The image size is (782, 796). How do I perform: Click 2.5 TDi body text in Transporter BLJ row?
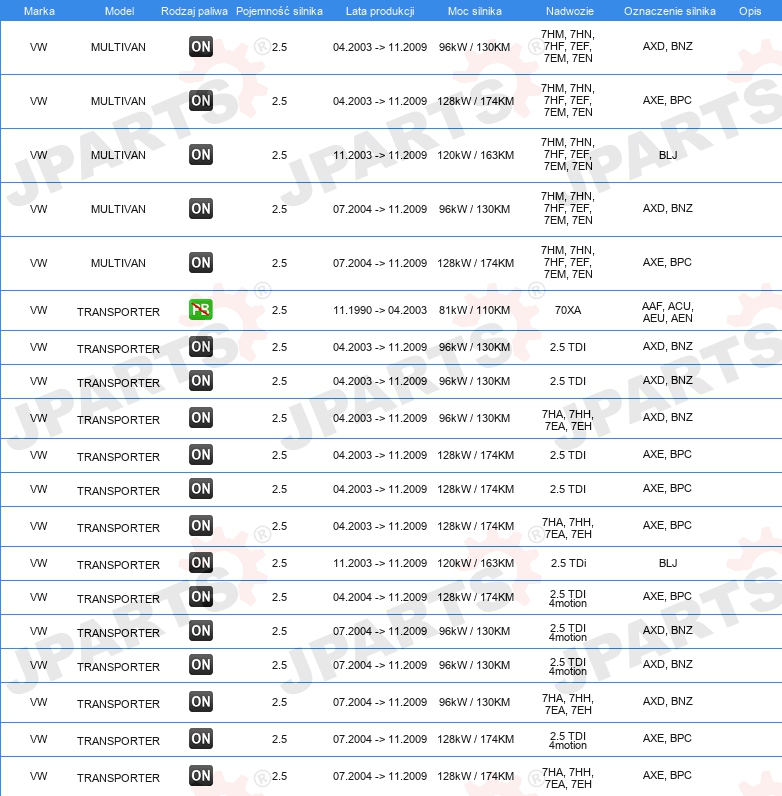coord(568,563)
